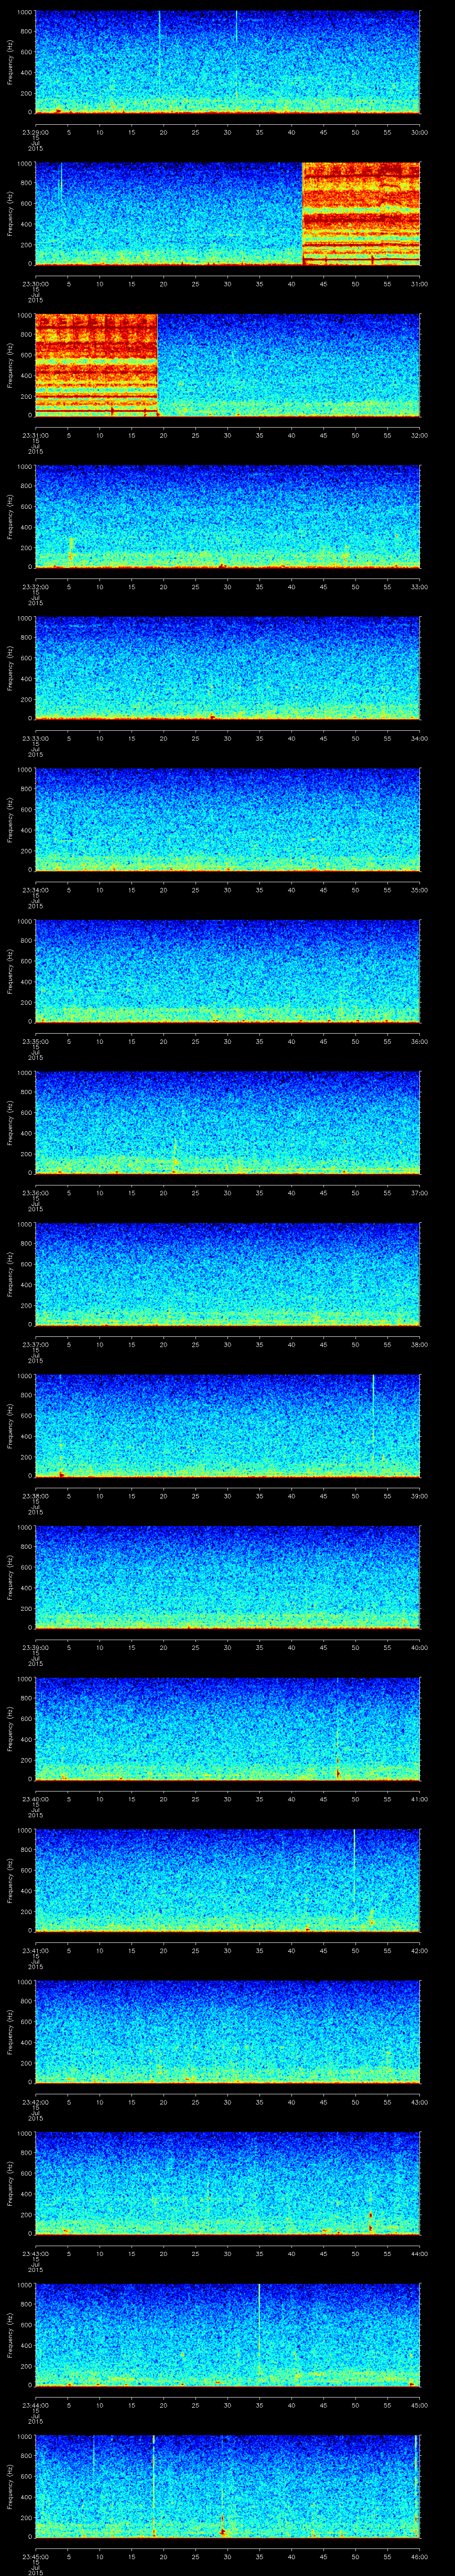The image size is (455, 2576).
Task: Click the 23:32:00 time label
Action: point(35,587)
